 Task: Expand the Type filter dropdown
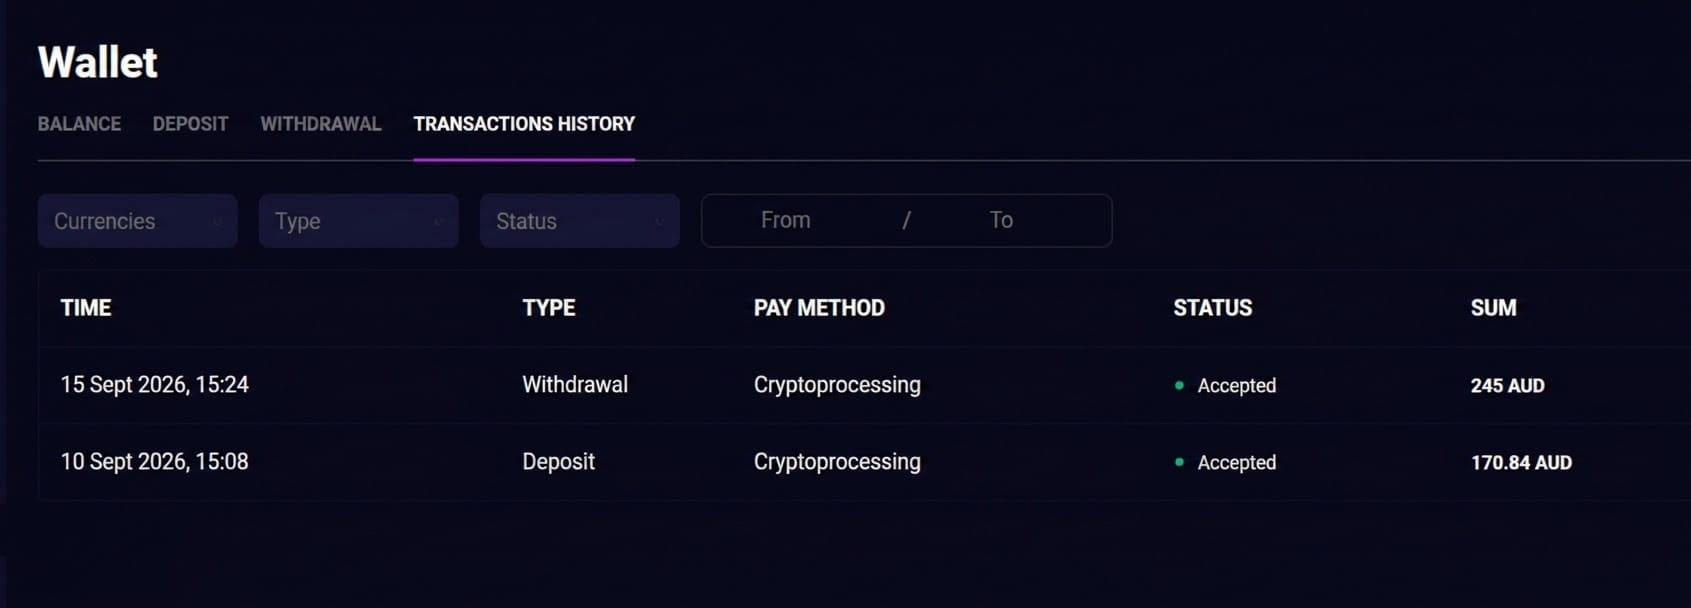tap(359, 221)
